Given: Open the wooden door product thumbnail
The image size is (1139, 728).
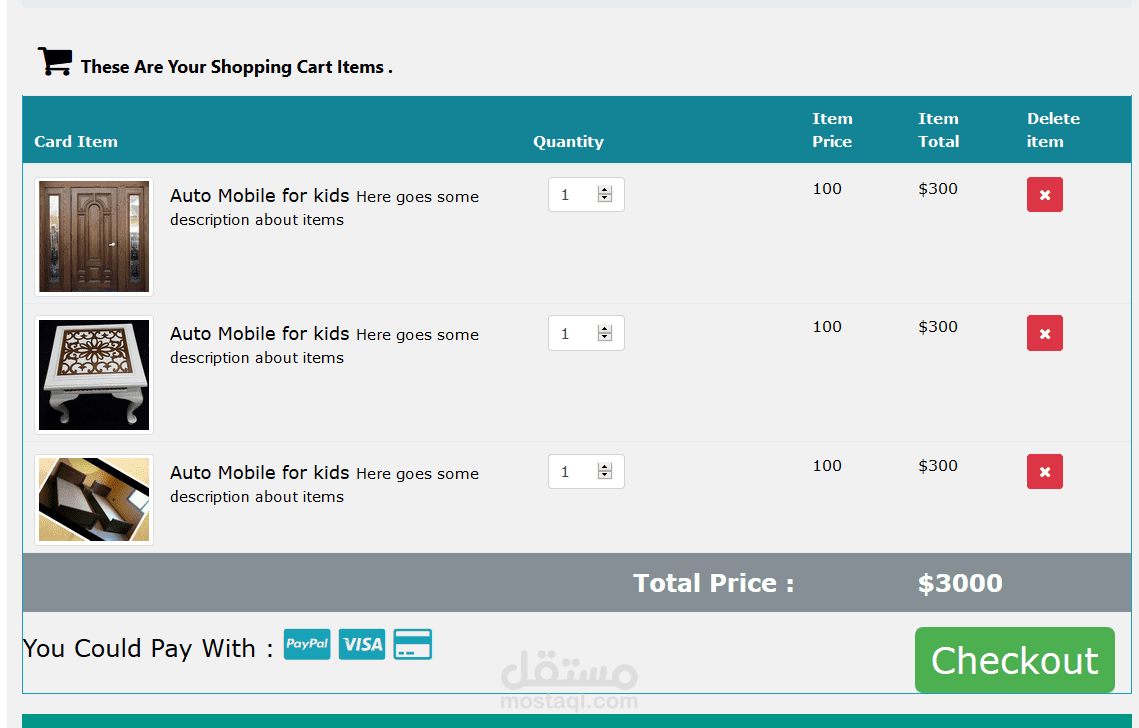Looking at the screenshot, I should (x=94, y=237).
